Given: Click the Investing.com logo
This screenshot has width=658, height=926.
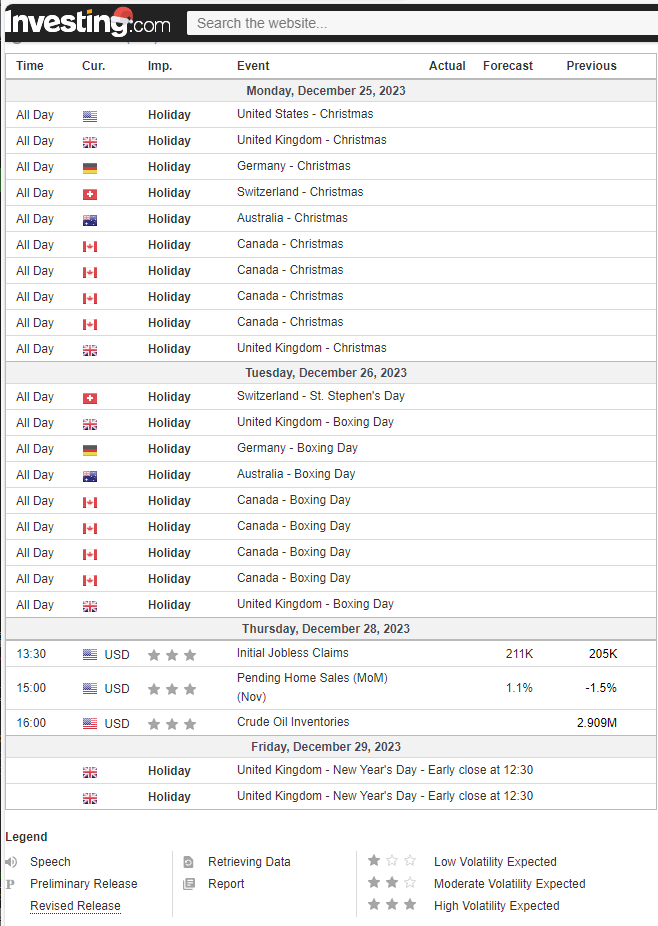Looking at the screenshot, I should pyautogui.click(x=87, y=22).
